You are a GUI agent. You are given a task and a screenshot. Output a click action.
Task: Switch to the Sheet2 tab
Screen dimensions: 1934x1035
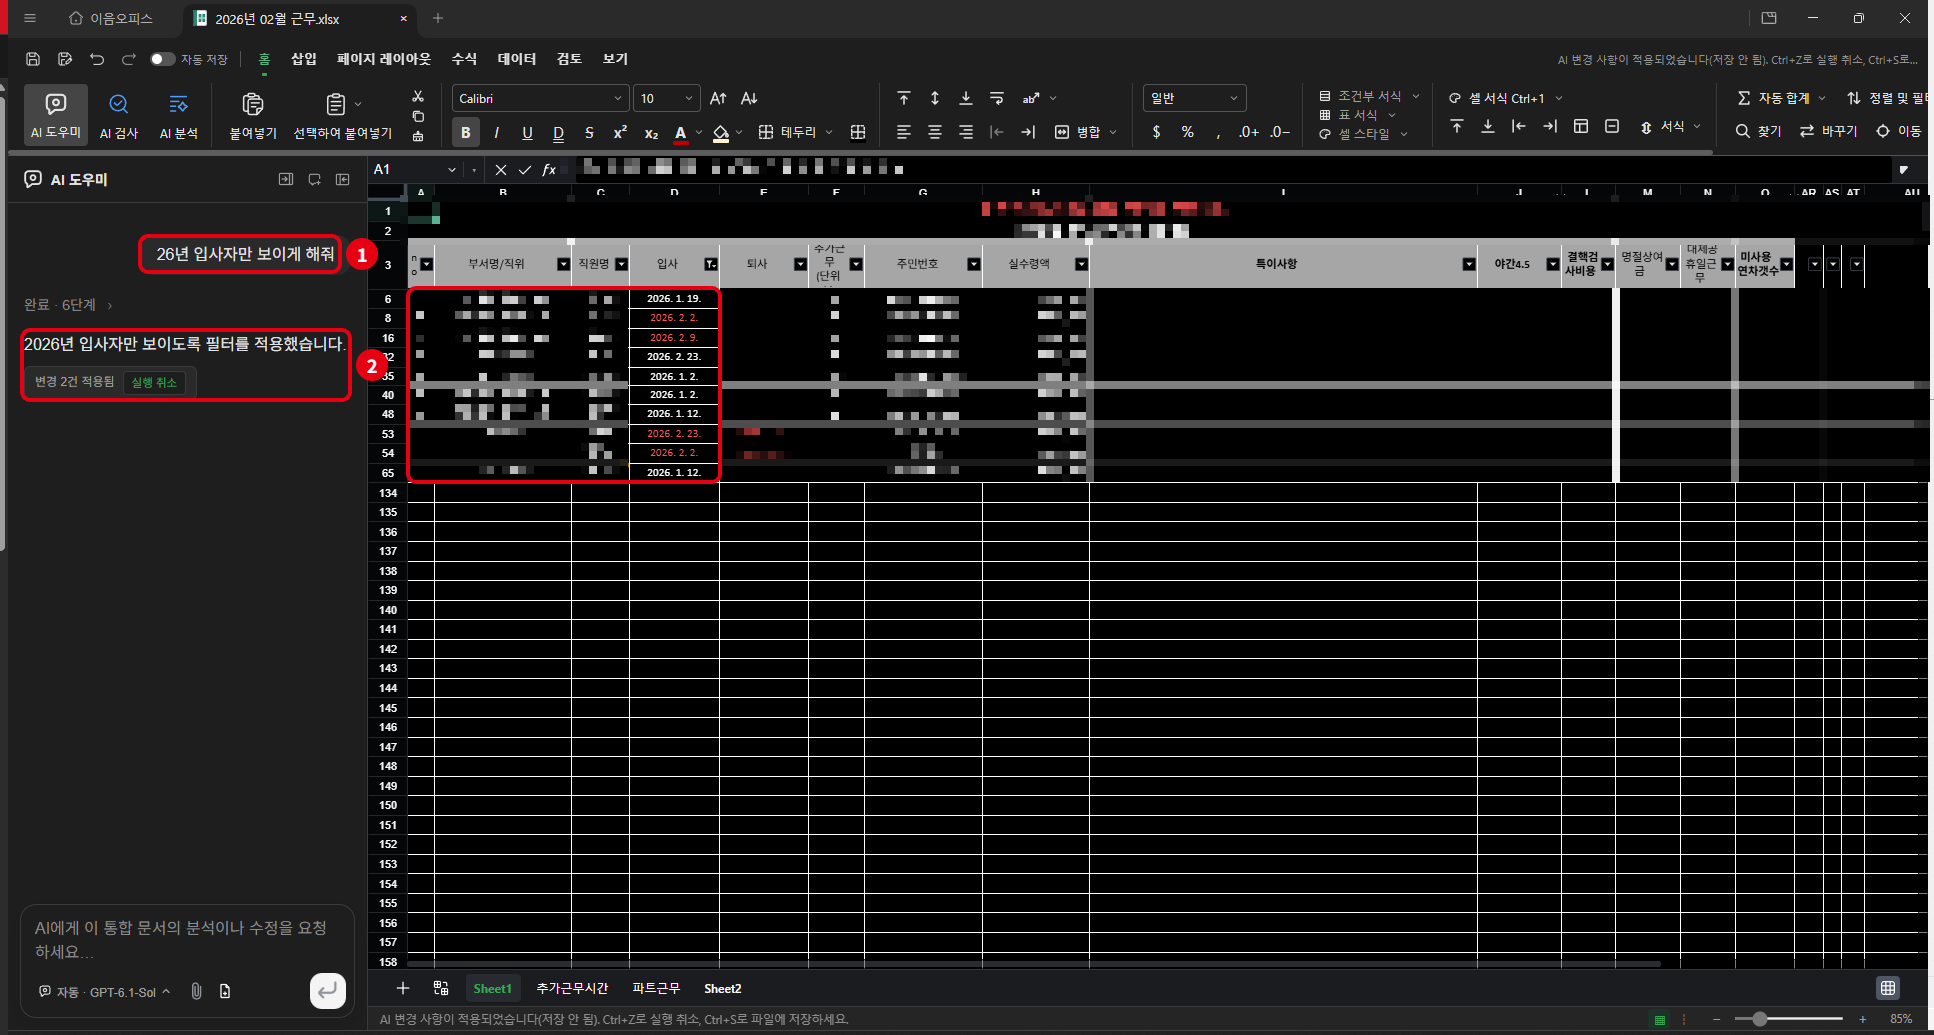tap(722, 988)
